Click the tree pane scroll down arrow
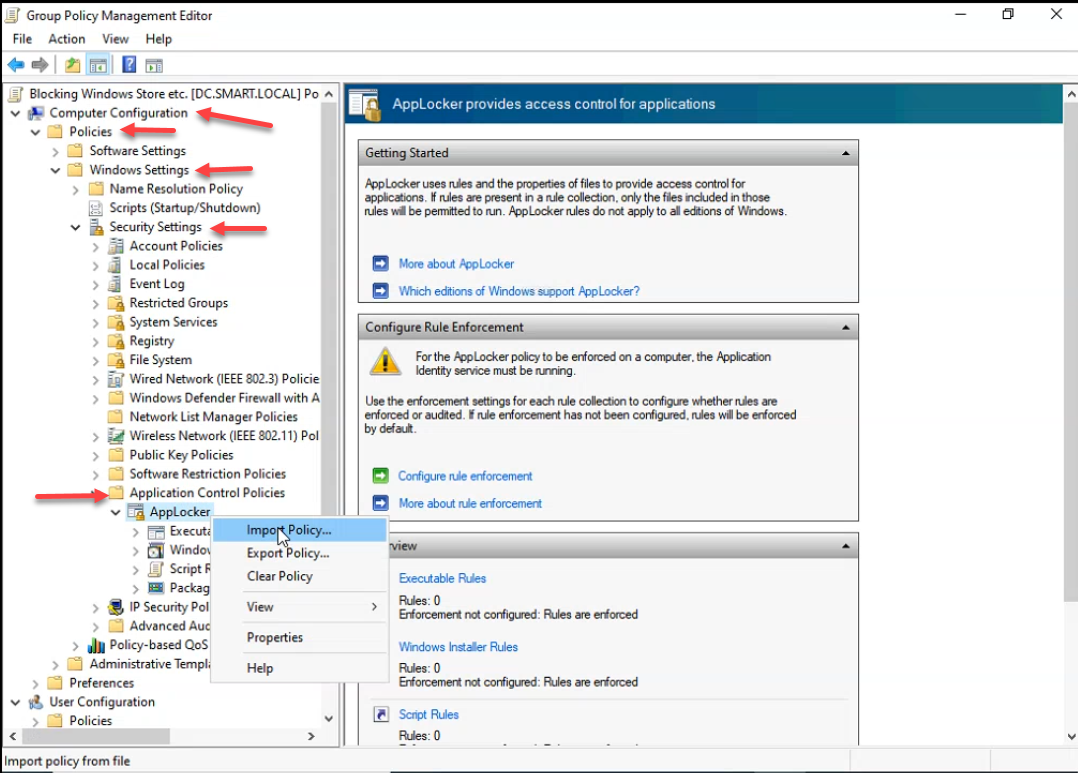 click(329, 719)
